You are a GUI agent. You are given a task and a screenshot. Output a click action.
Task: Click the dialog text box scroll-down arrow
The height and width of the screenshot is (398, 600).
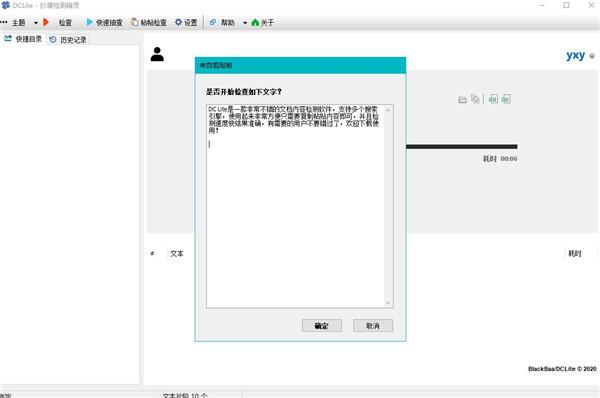(x=388, y=303)
